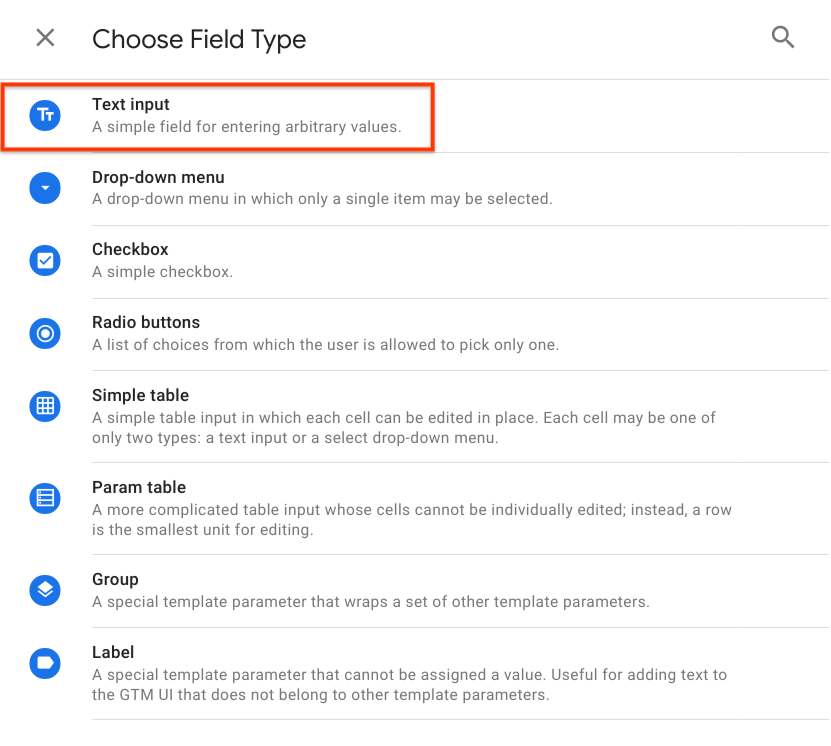Select the Text input list entry
This screenshot has width=831, height=746.
(300, 115)
